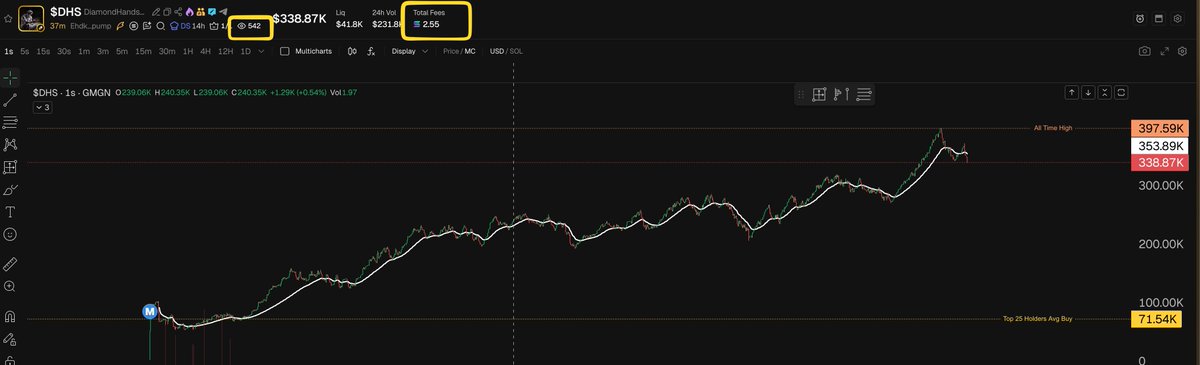This screenshot has height=365, width=1200.
Task: Open the fx indicators menu
Action: (x=371, y=51)
